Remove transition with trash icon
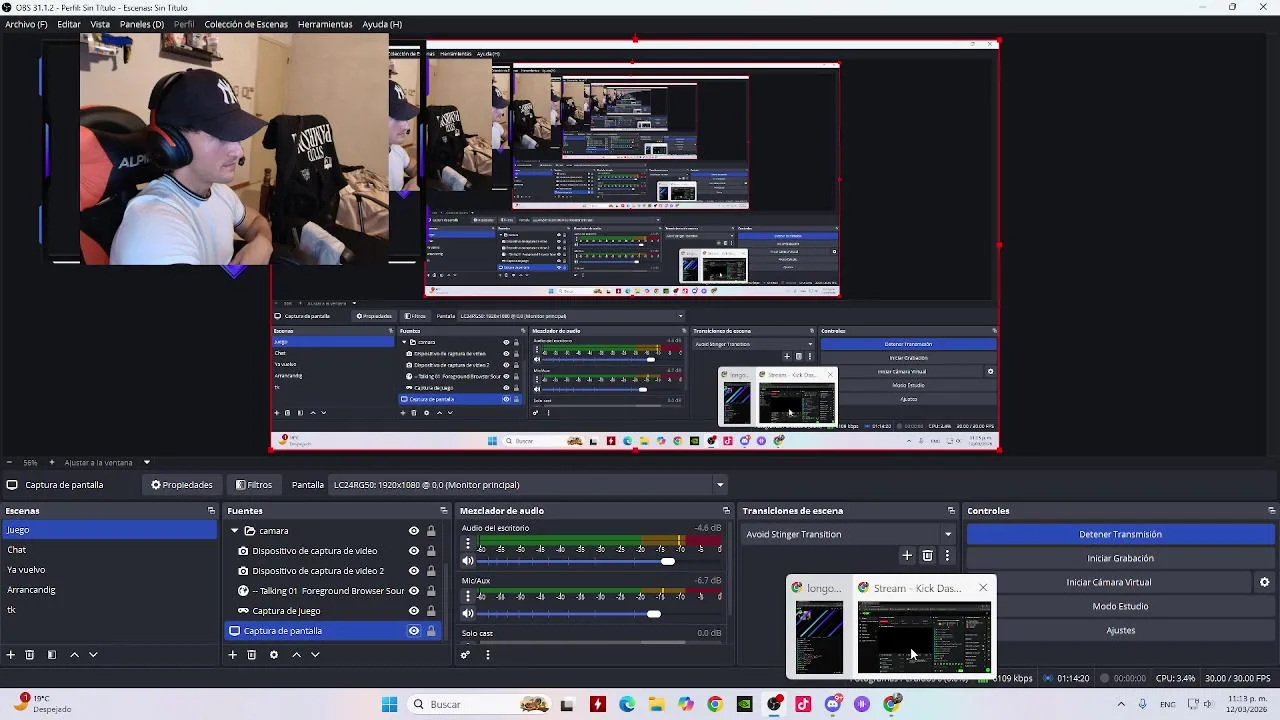The width and height of the screenshot is (1280, 720). click(928, 556)
